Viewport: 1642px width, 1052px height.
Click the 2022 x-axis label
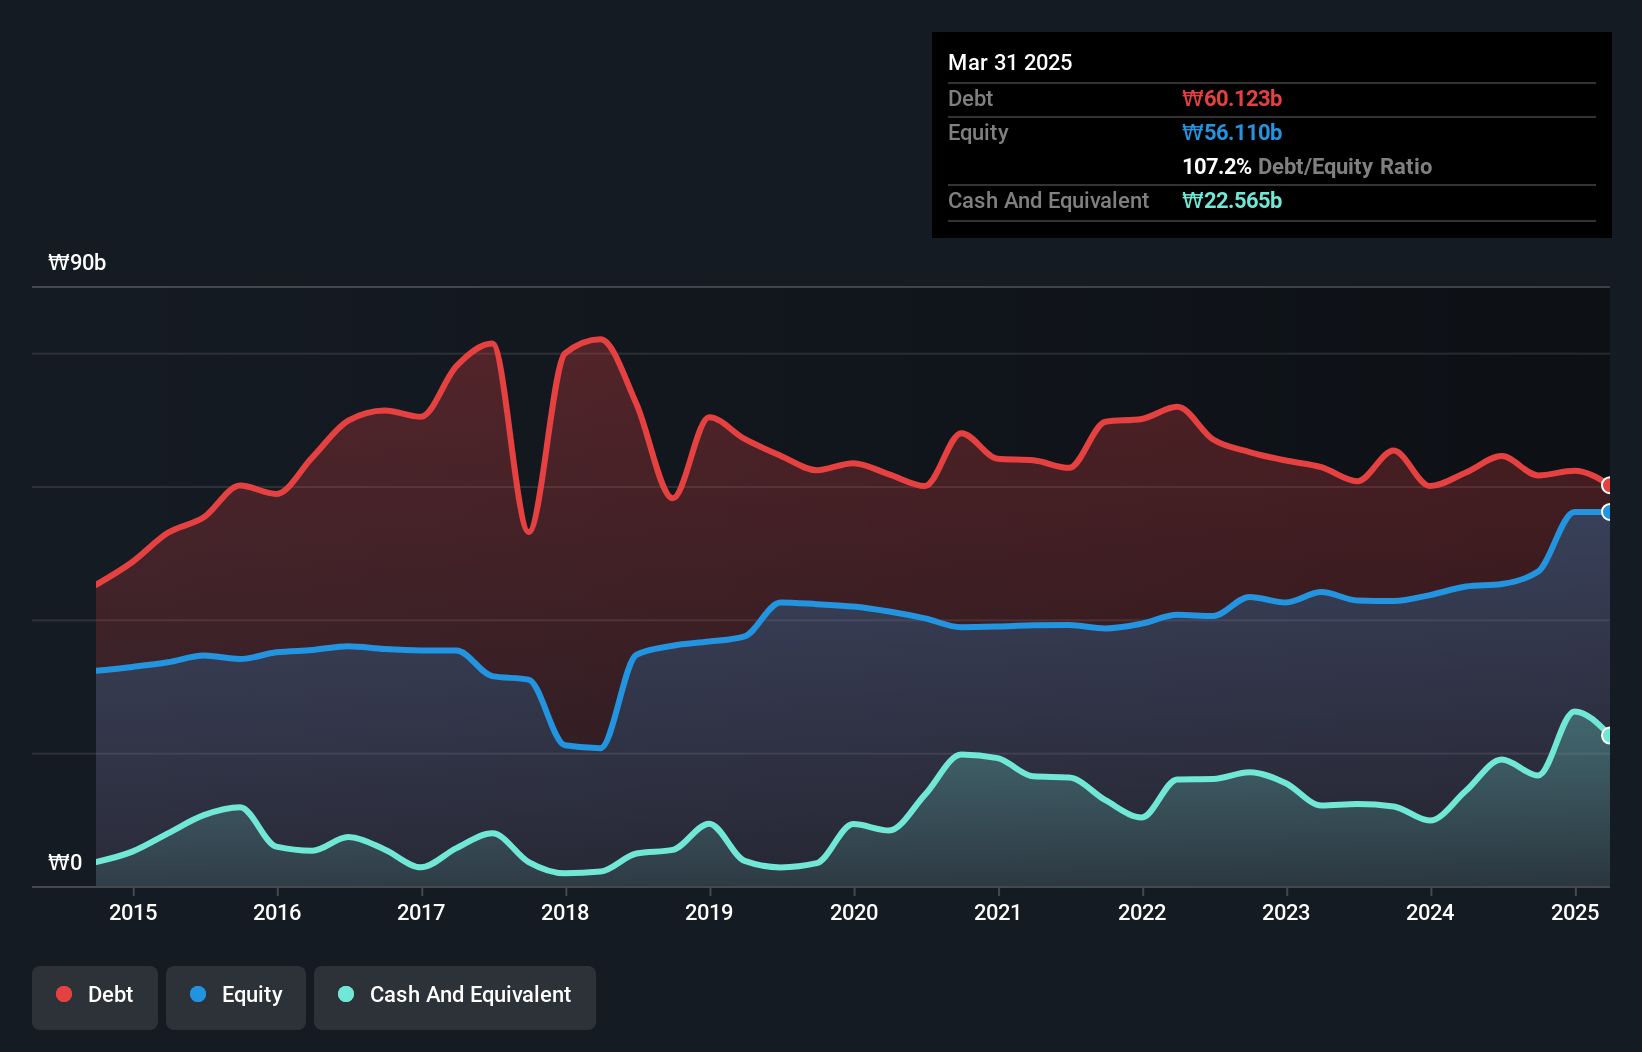[1142, 912]
